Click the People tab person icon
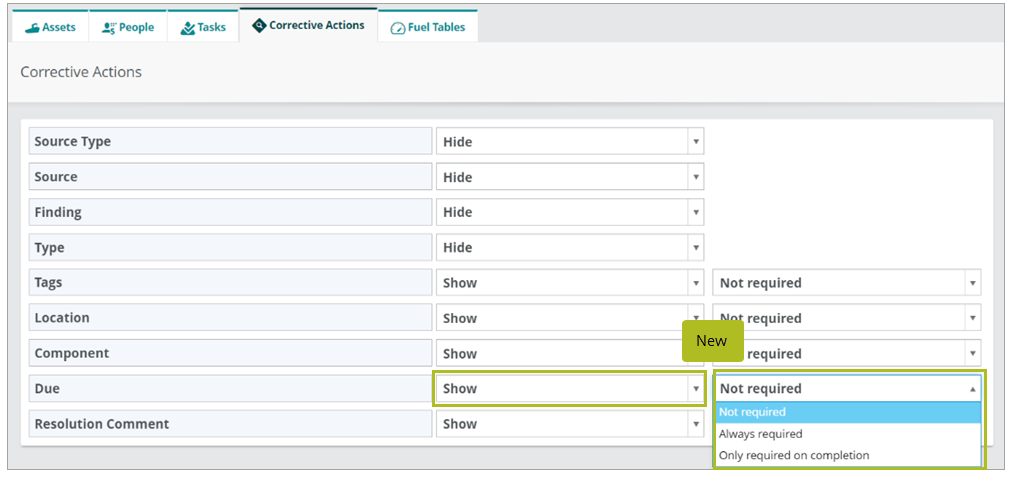Screen dimensions: 1012x477 (108, 28)
